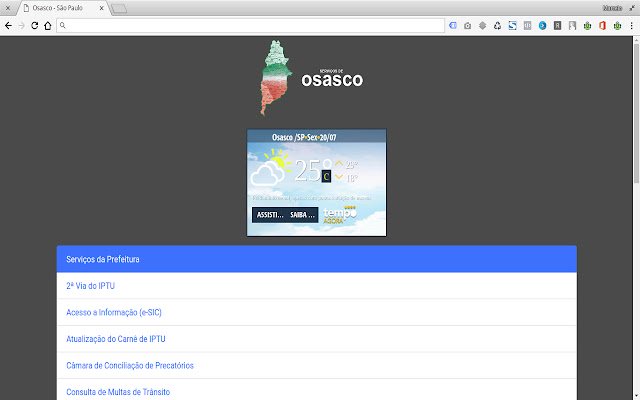The image size is (640, 400).
Task: Focus the browser address bar
Action: 251,26
